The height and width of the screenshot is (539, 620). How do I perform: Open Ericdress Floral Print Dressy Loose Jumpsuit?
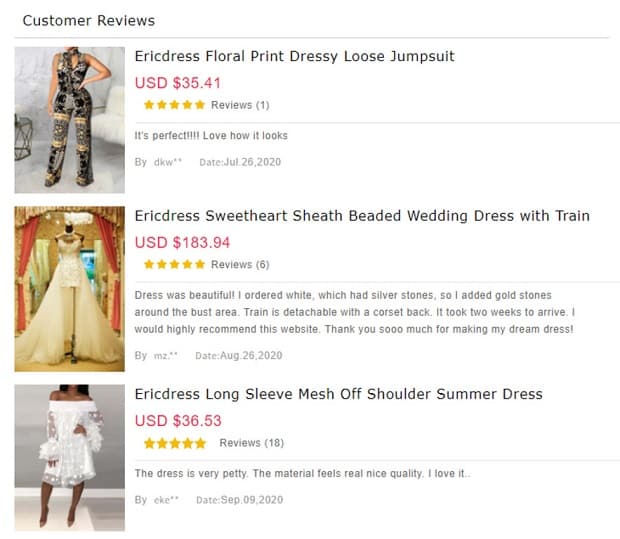(x=294, y=56)
